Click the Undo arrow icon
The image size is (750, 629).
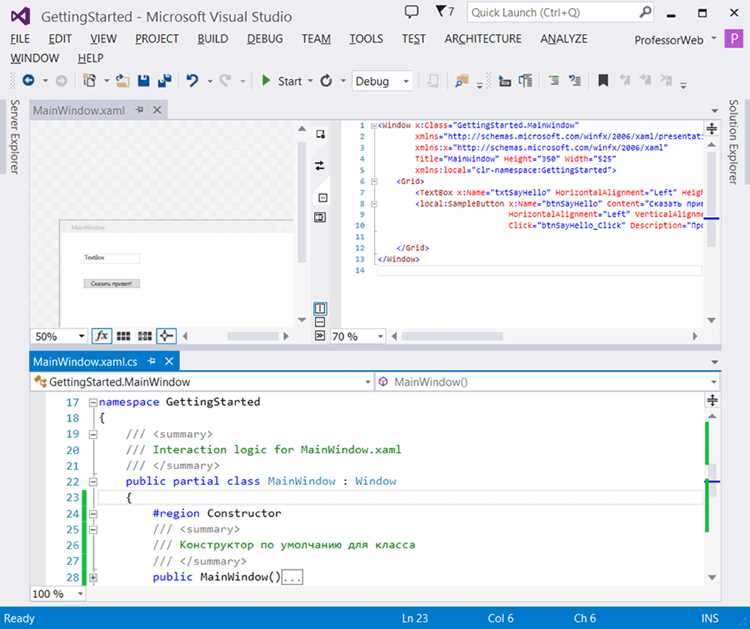click(192, 81)
